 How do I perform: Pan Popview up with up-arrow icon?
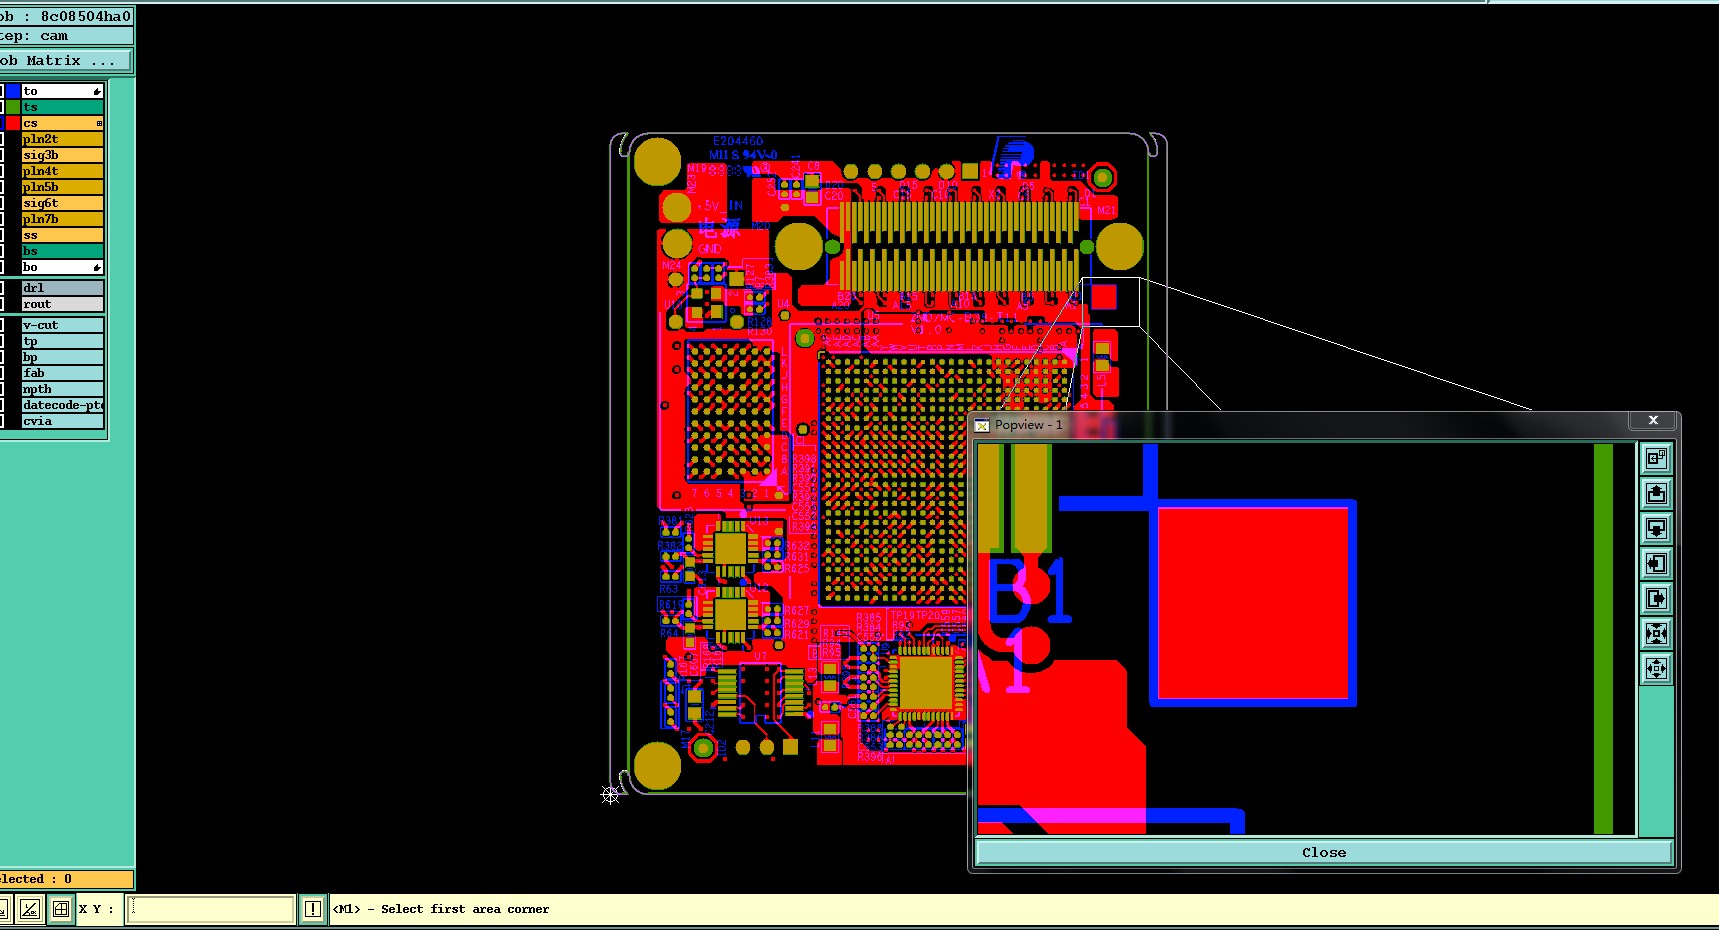coord(1656,493)
